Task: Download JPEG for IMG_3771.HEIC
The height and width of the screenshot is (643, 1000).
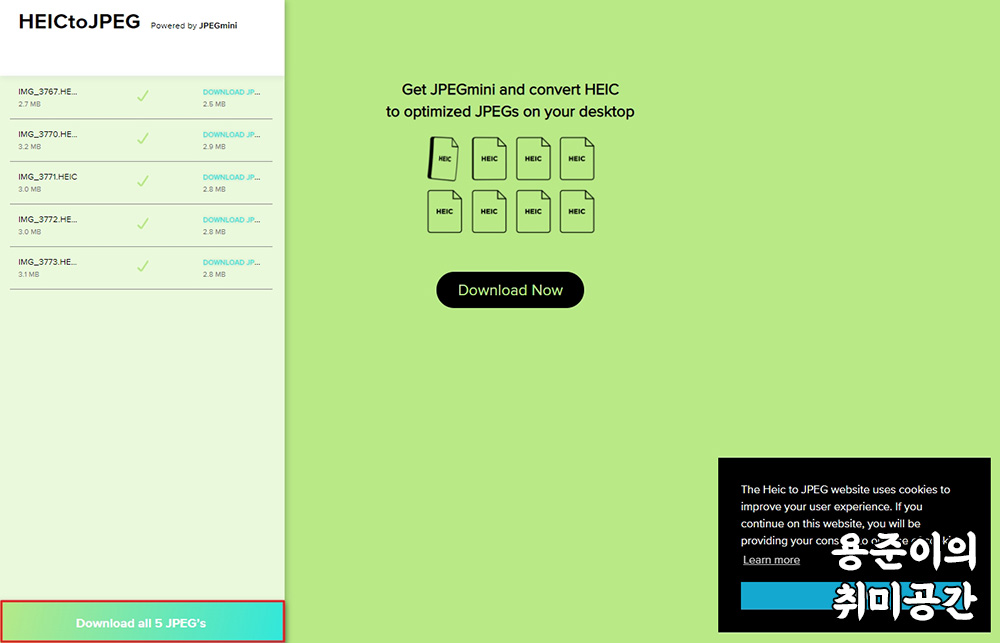Action: 232,177
